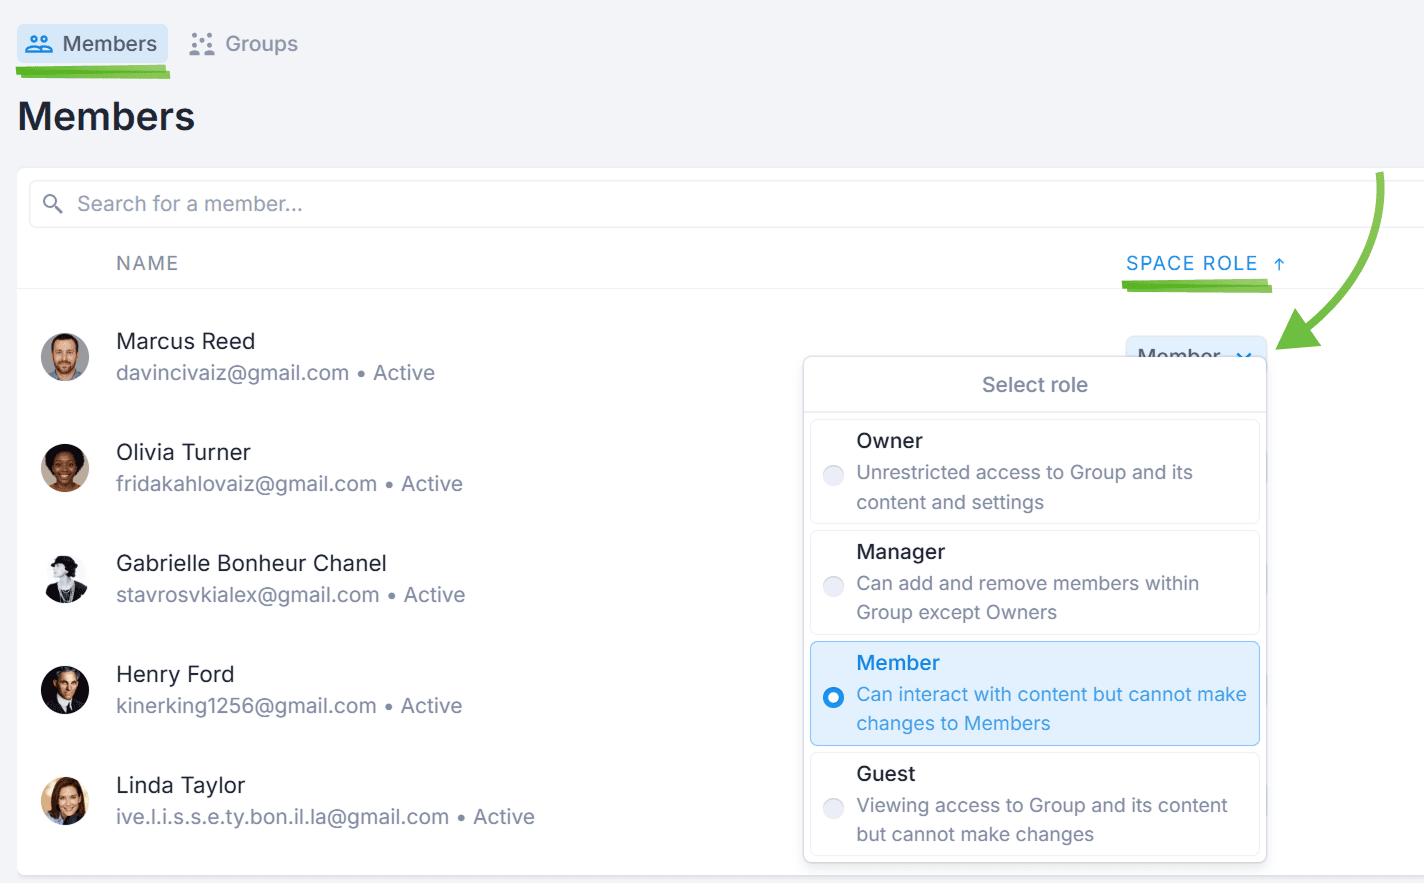Switch to the Groups tab

244,44
